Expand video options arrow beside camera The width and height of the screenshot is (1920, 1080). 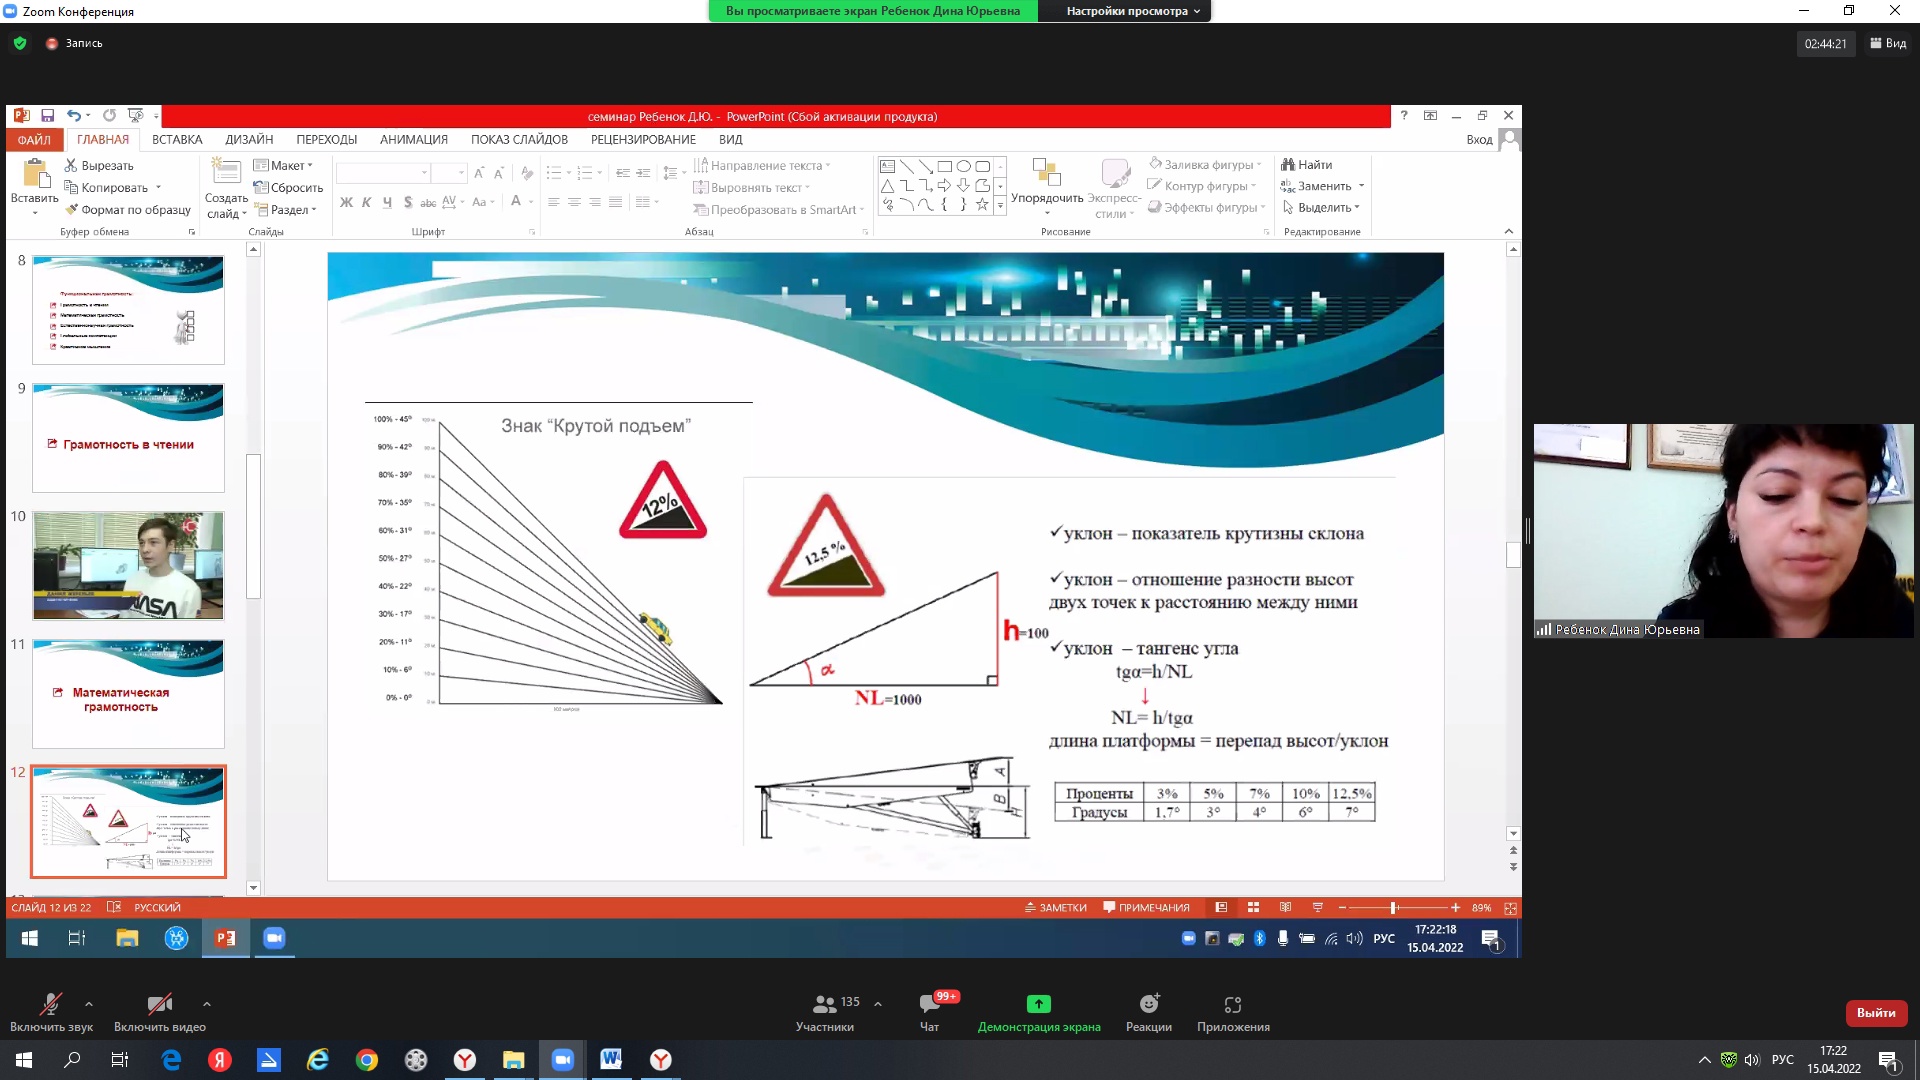coord(206,1003)
